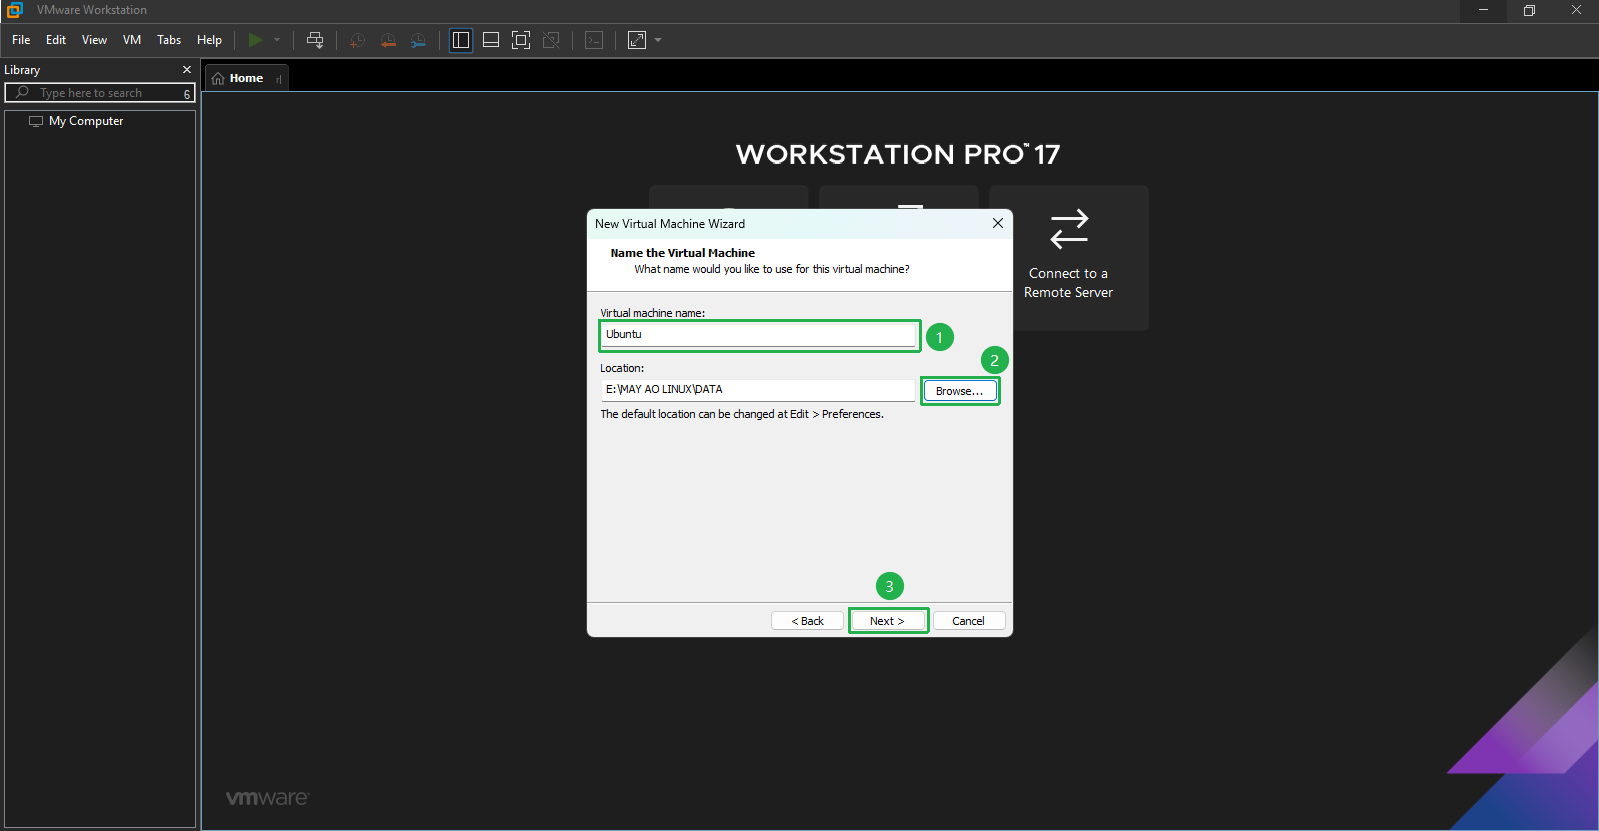Image resolution: width=1599 pixels, height=831 pixels.
Task: Switch to the Home tab
Action: tap(246, 78)
